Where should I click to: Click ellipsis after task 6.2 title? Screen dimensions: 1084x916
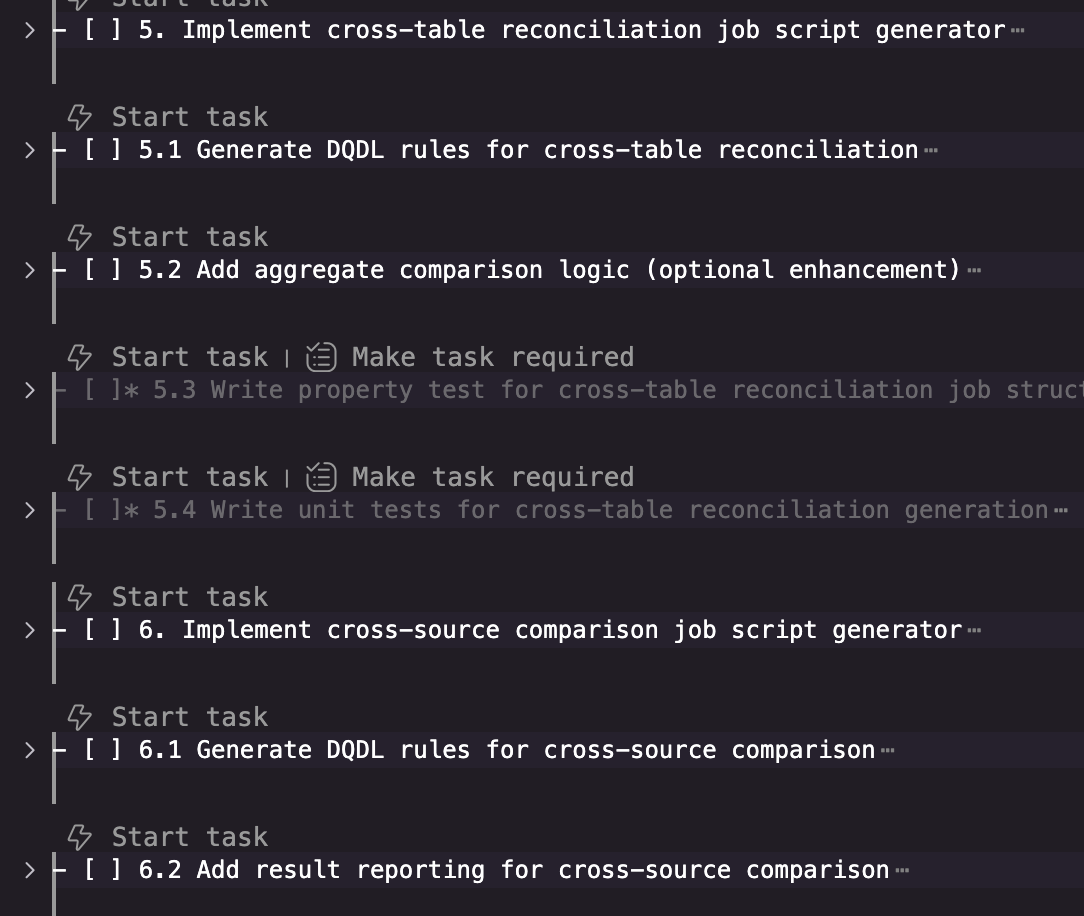tap(903, 871)
